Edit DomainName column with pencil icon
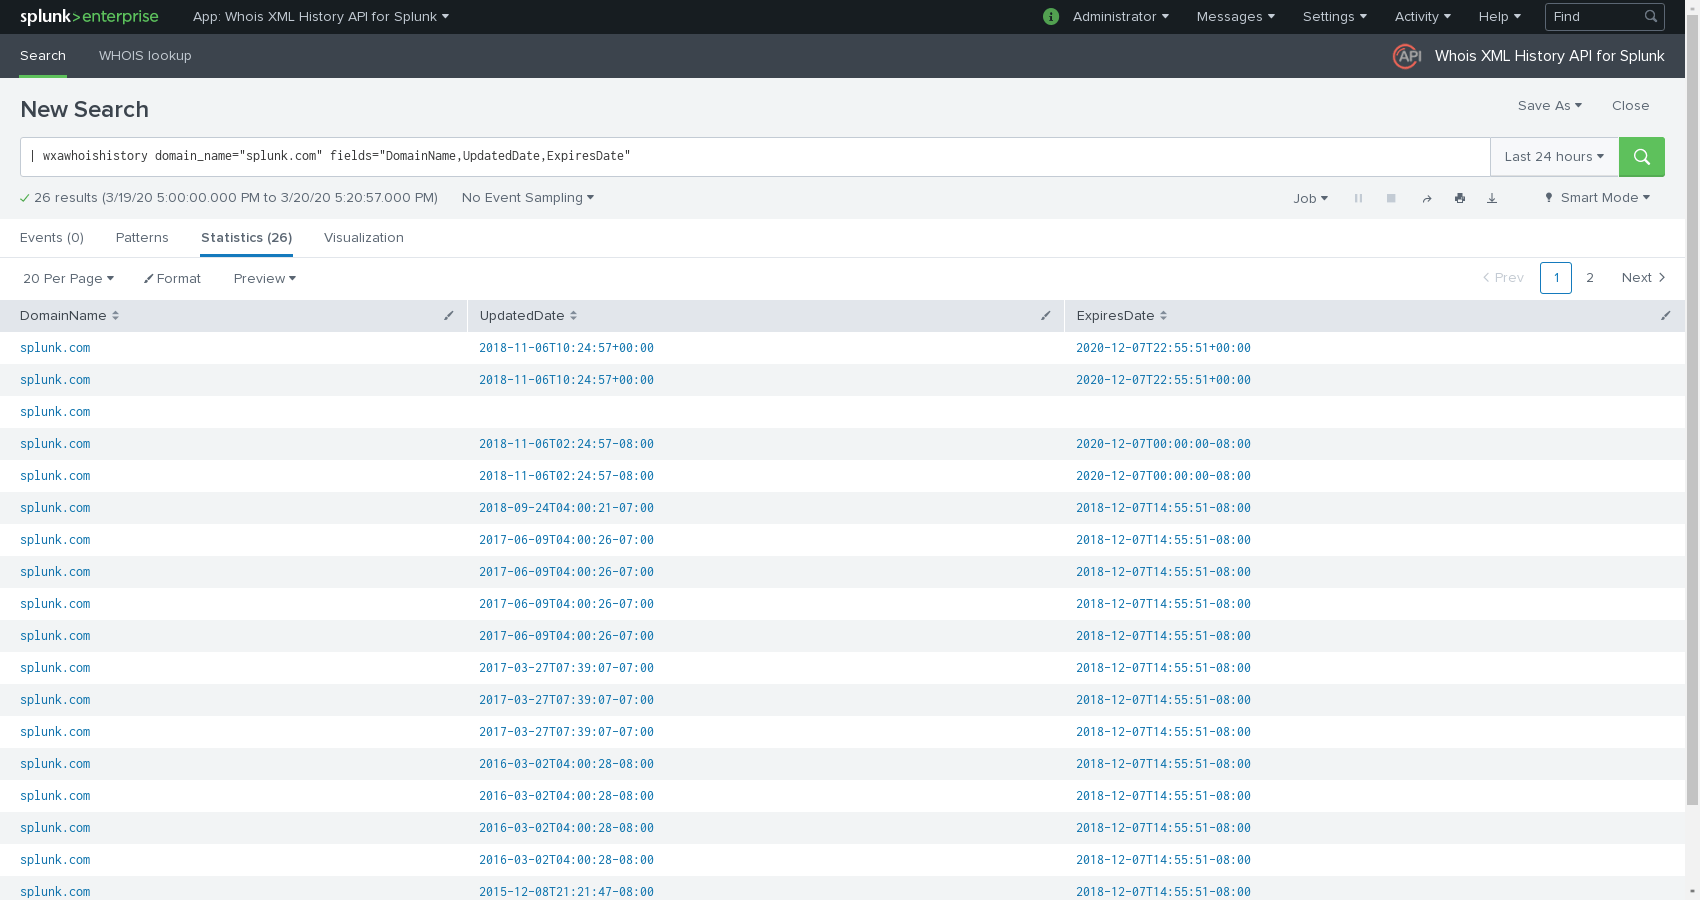The width and height of the screenshot is (1700, 900). point(449,316)
